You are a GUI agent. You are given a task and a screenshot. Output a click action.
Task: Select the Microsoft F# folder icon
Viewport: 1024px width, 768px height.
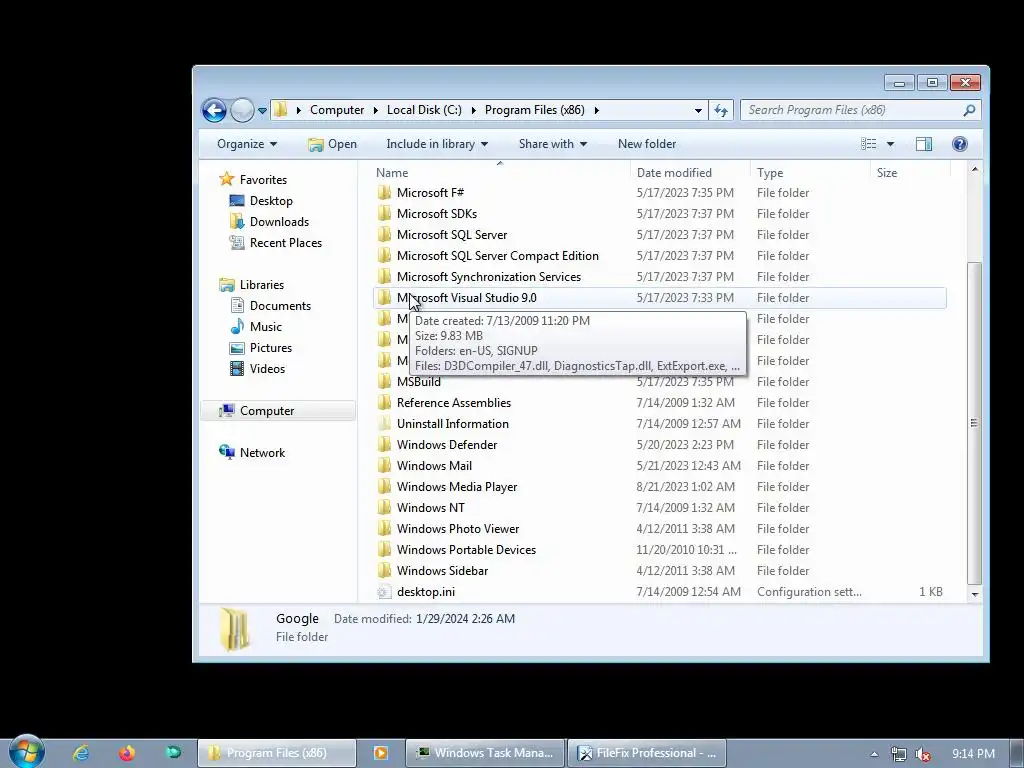click(385, 193)
